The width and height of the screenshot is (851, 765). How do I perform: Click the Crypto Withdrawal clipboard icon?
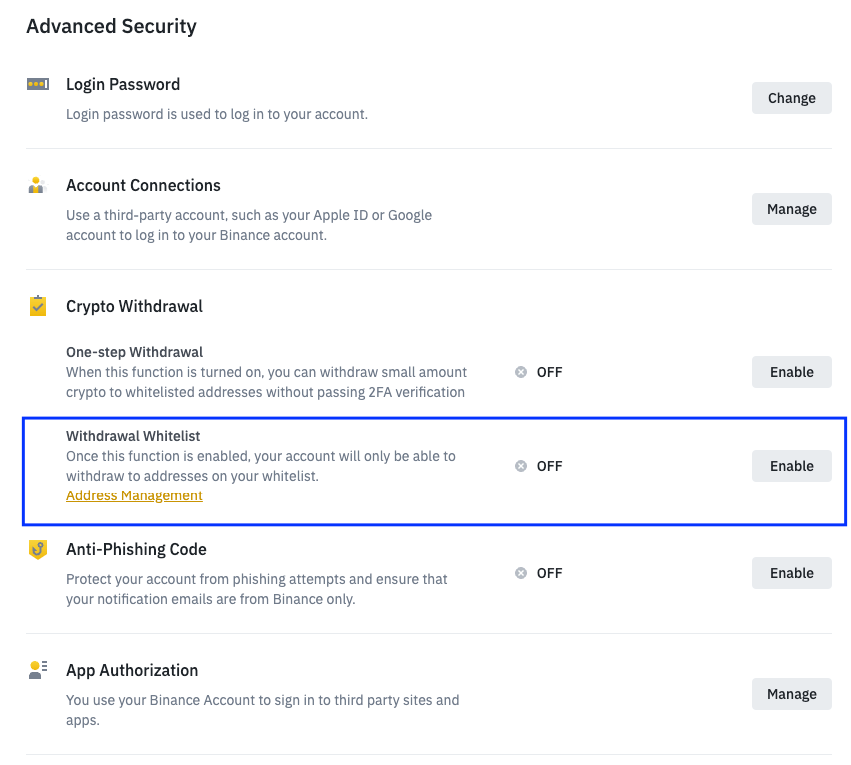38,305
